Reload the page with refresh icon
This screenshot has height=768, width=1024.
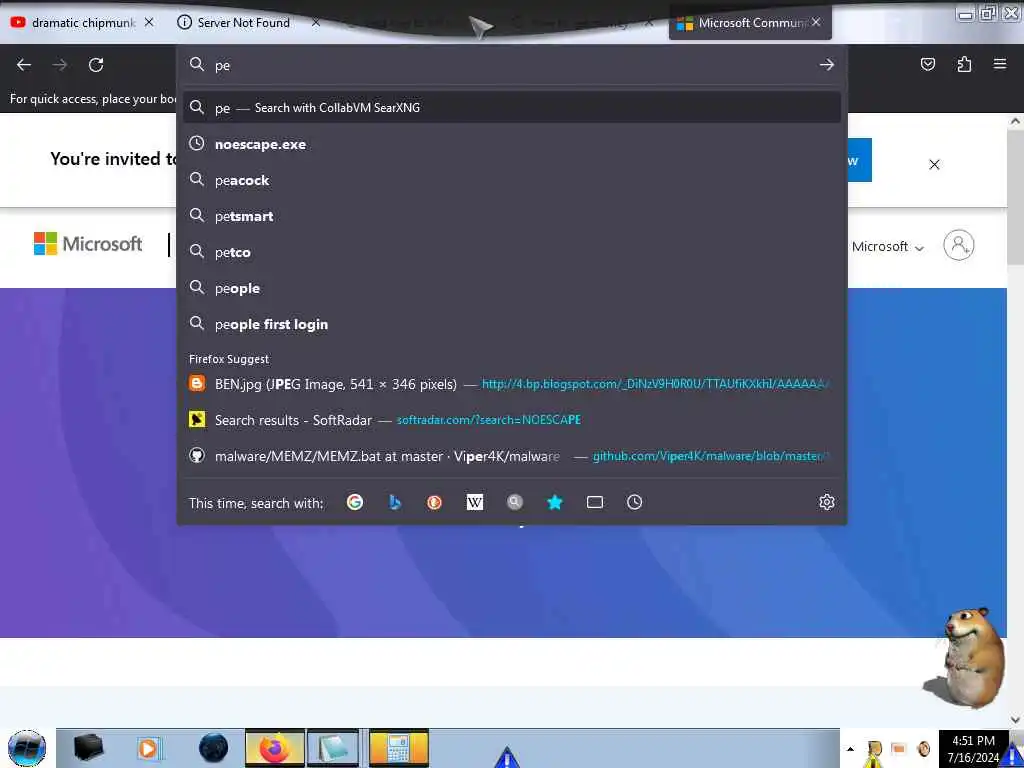(x=96, y=65)
